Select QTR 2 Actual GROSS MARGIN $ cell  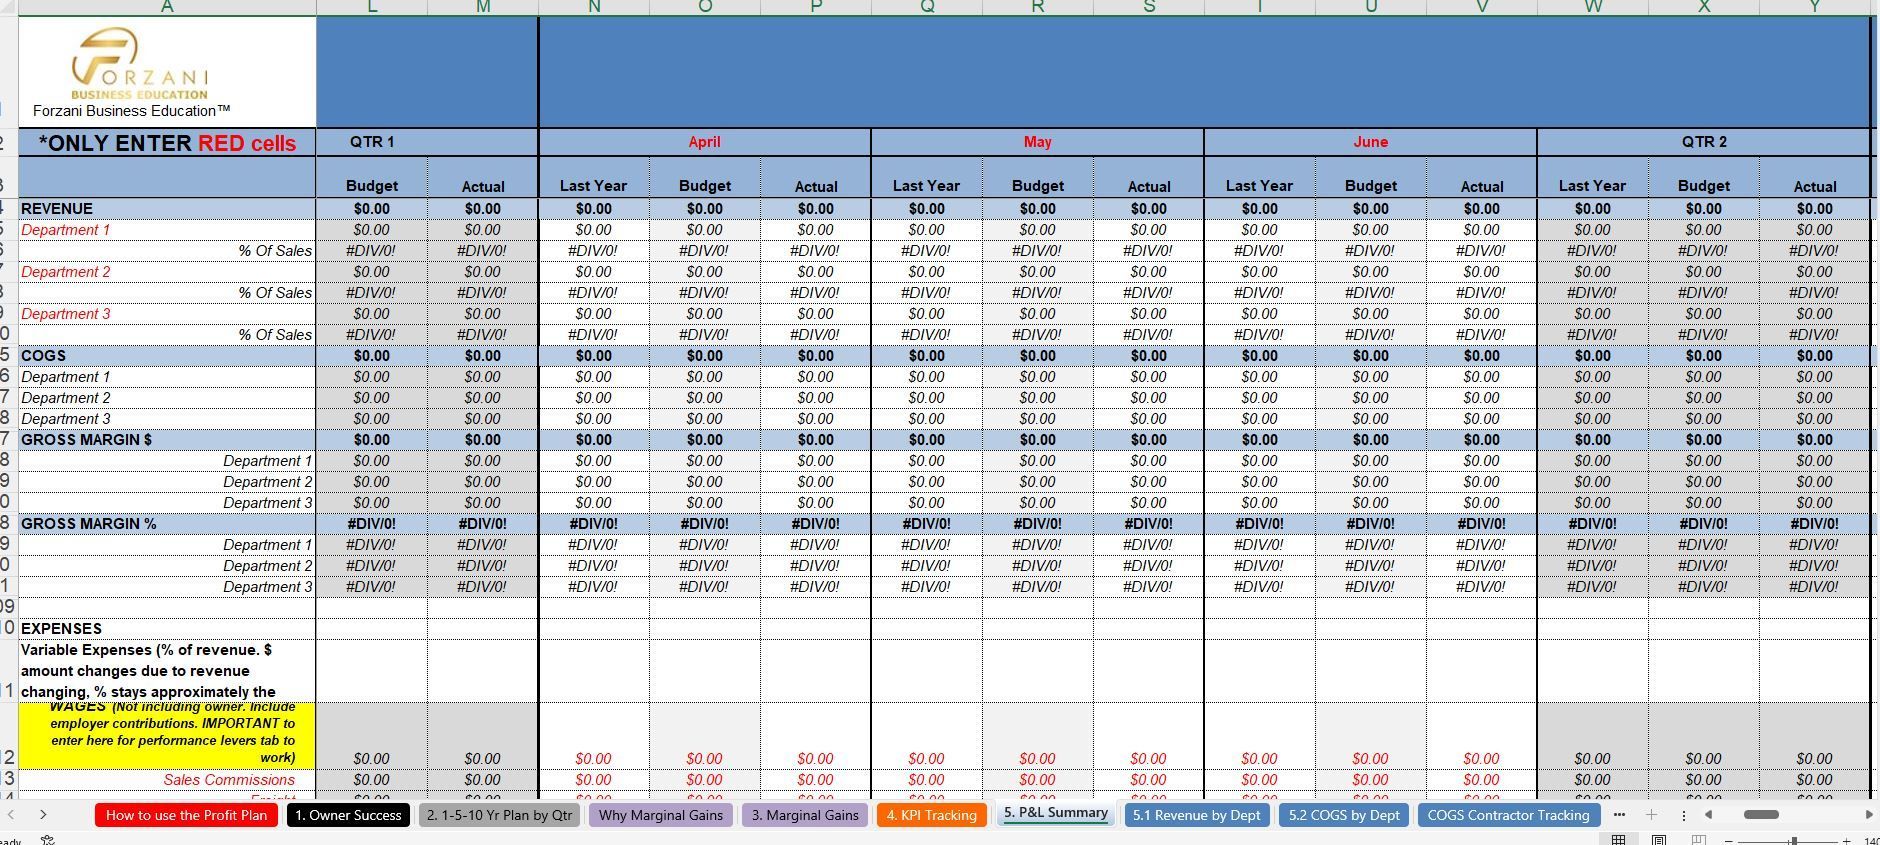point(1815,440)
